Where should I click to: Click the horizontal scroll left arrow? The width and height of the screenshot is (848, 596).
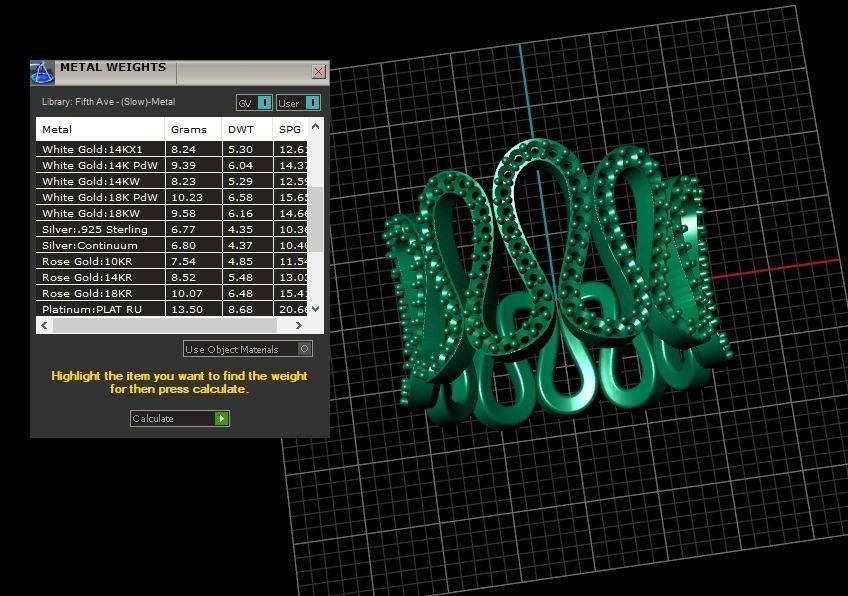(44, 326)
